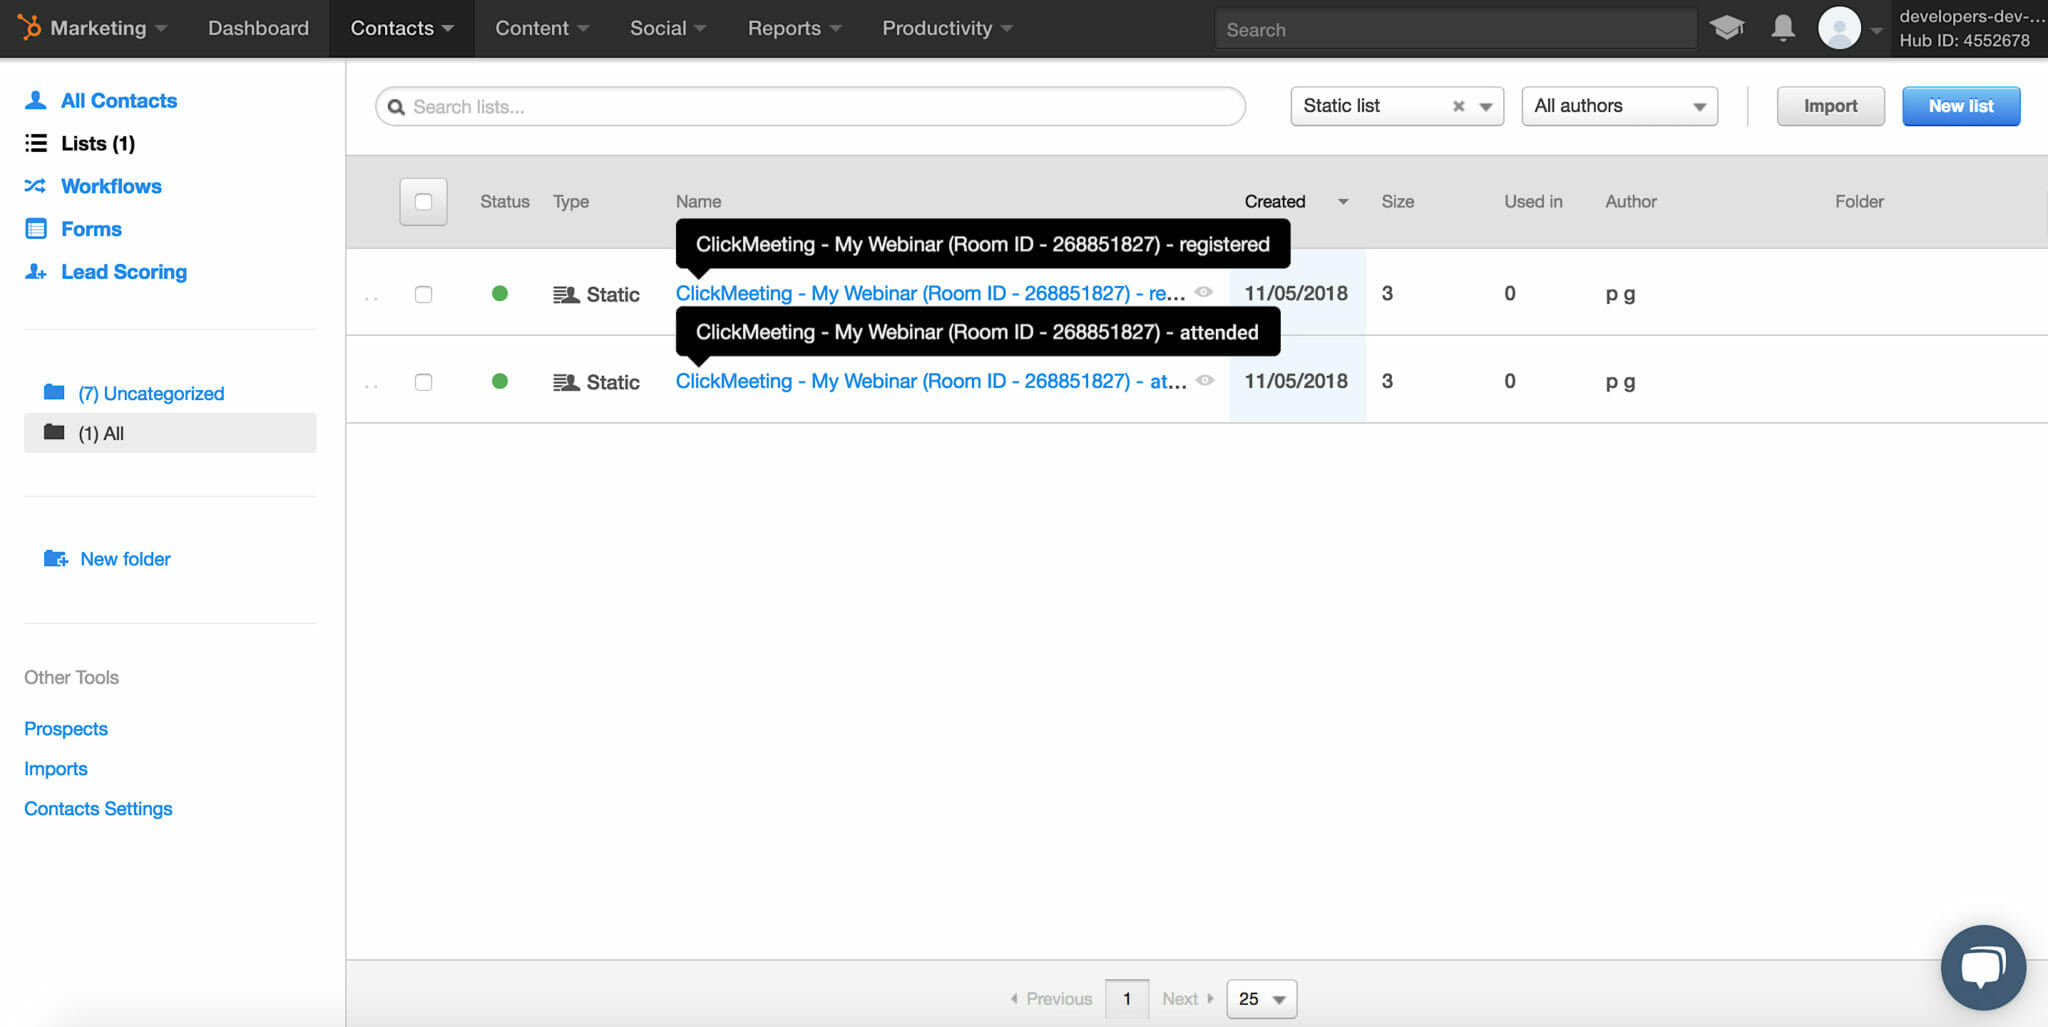Click the Folder column header
The width and height of the screenshot is (2048, 1027).
tap(1859, 201)
